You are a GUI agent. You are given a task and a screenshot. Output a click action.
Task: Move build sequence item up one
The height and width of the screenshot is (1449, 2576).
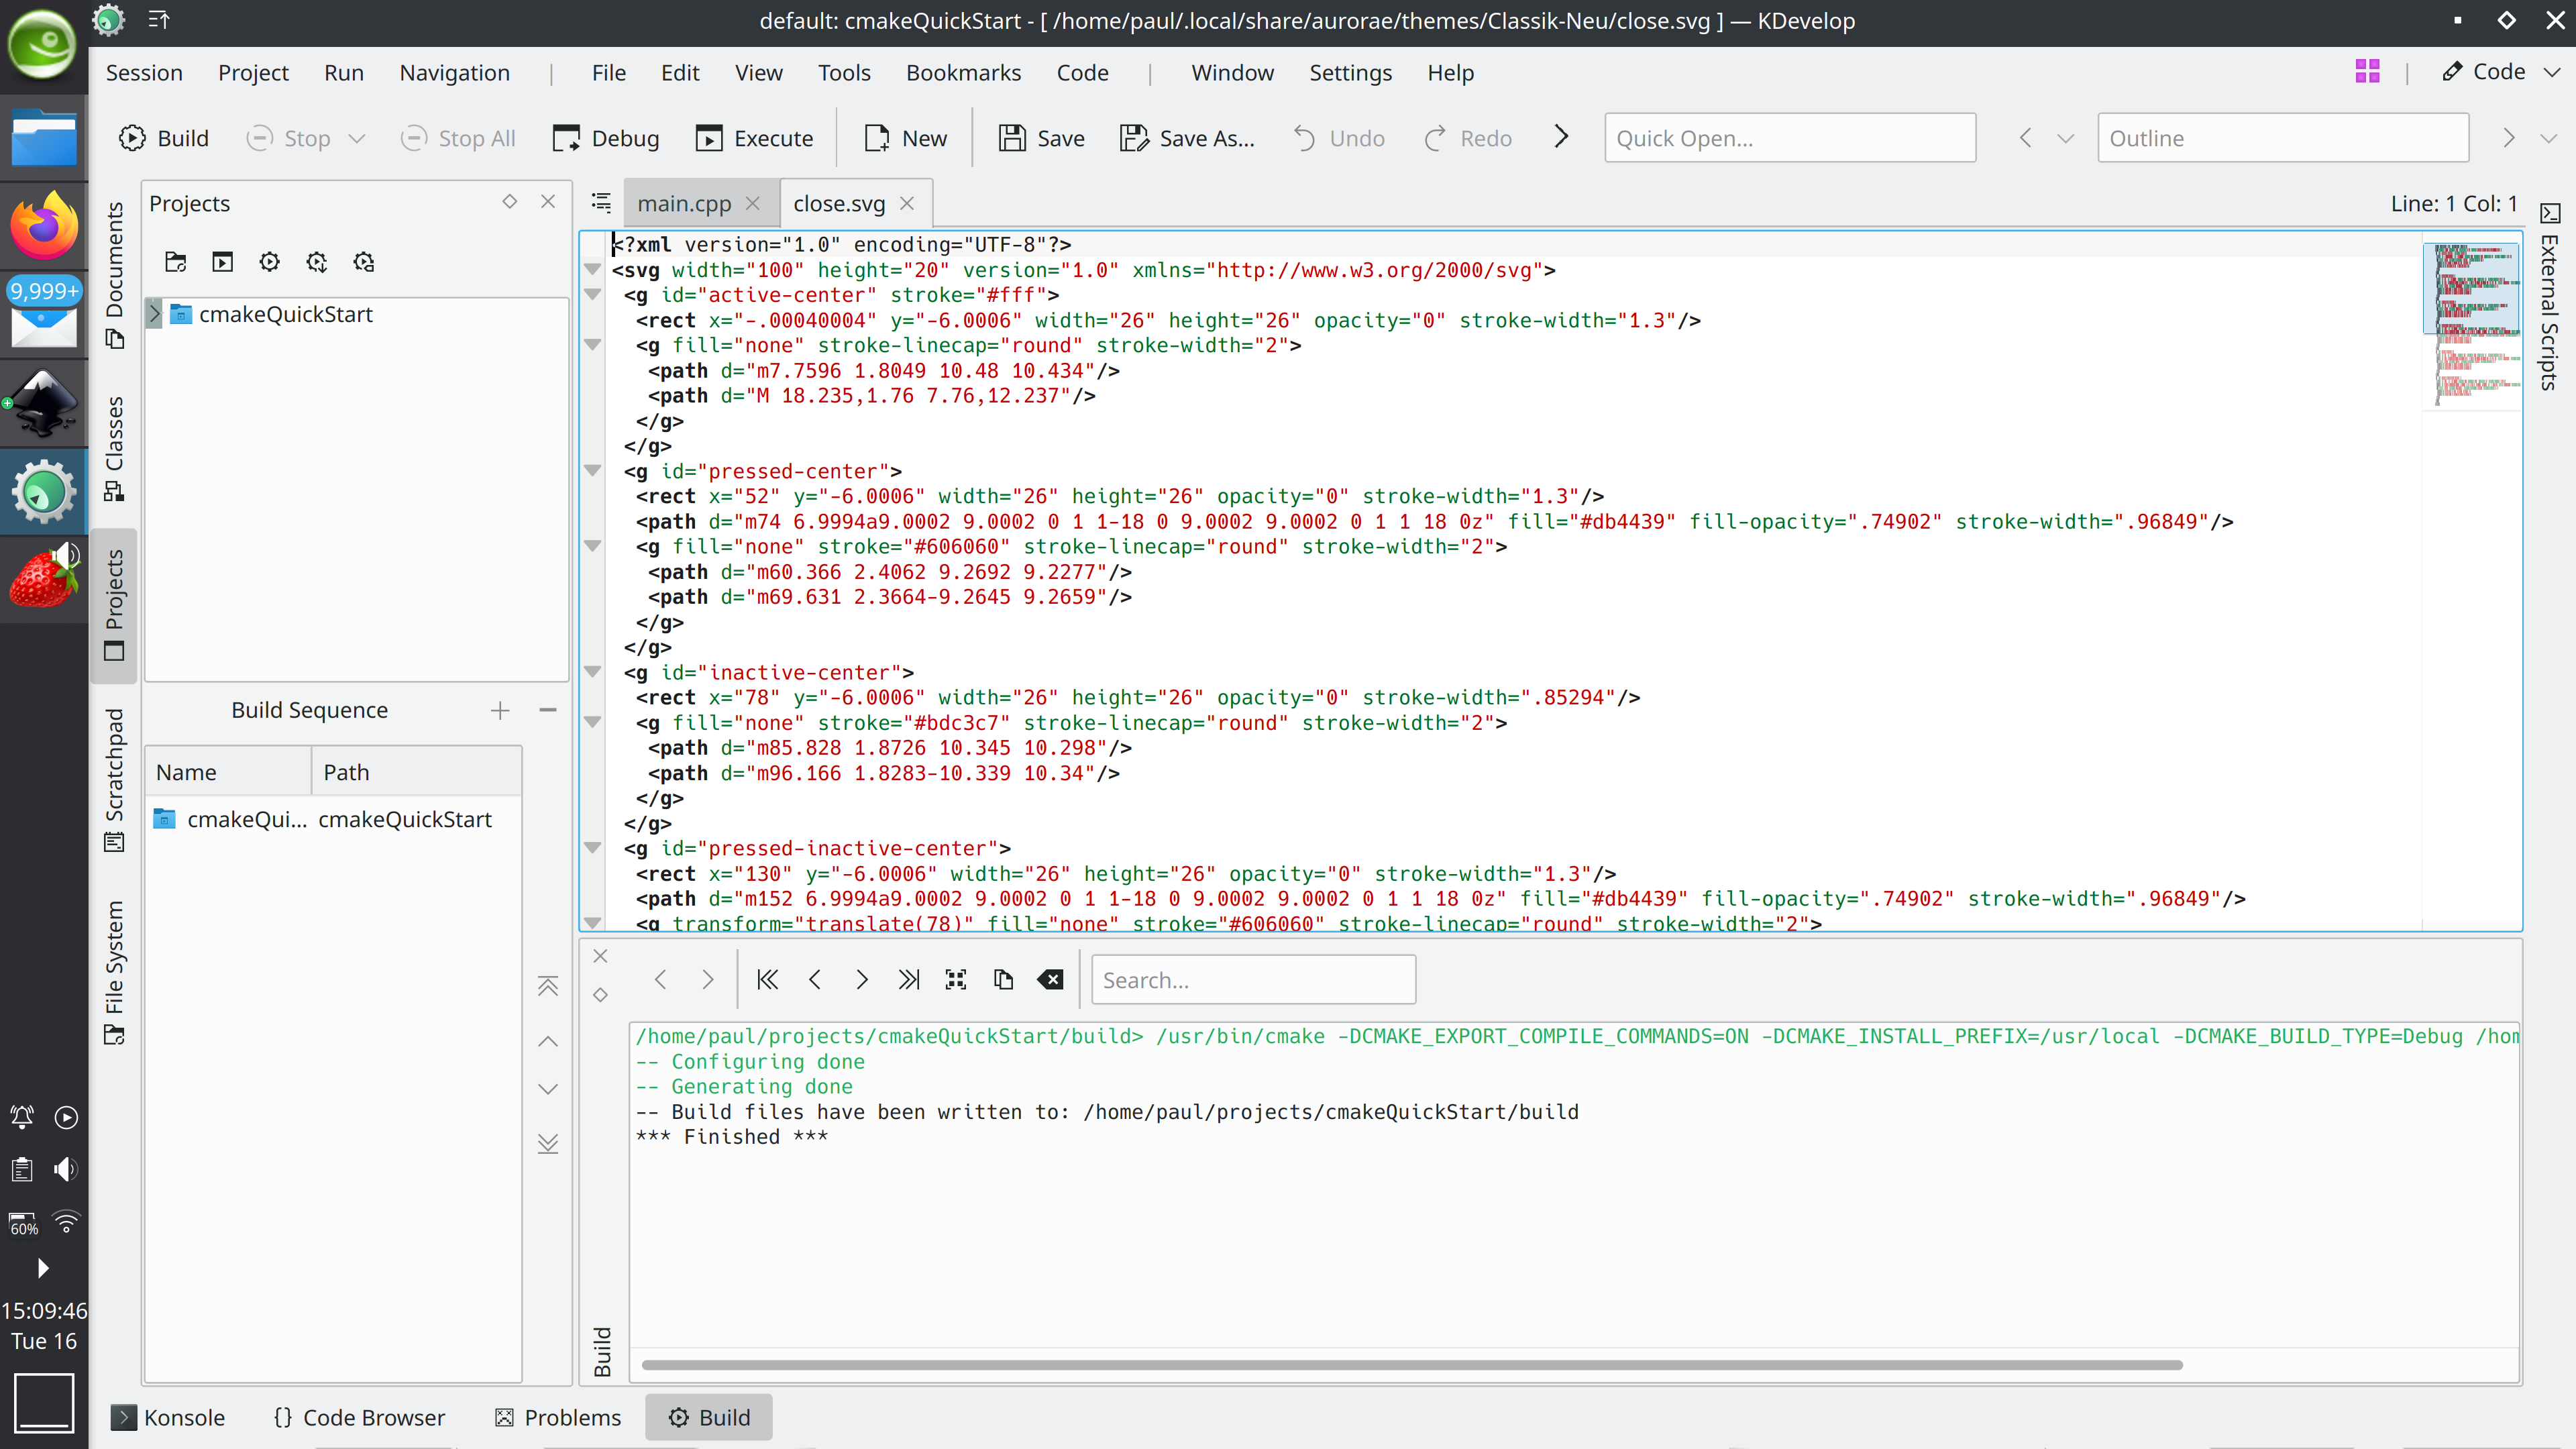pos(548,1041)
